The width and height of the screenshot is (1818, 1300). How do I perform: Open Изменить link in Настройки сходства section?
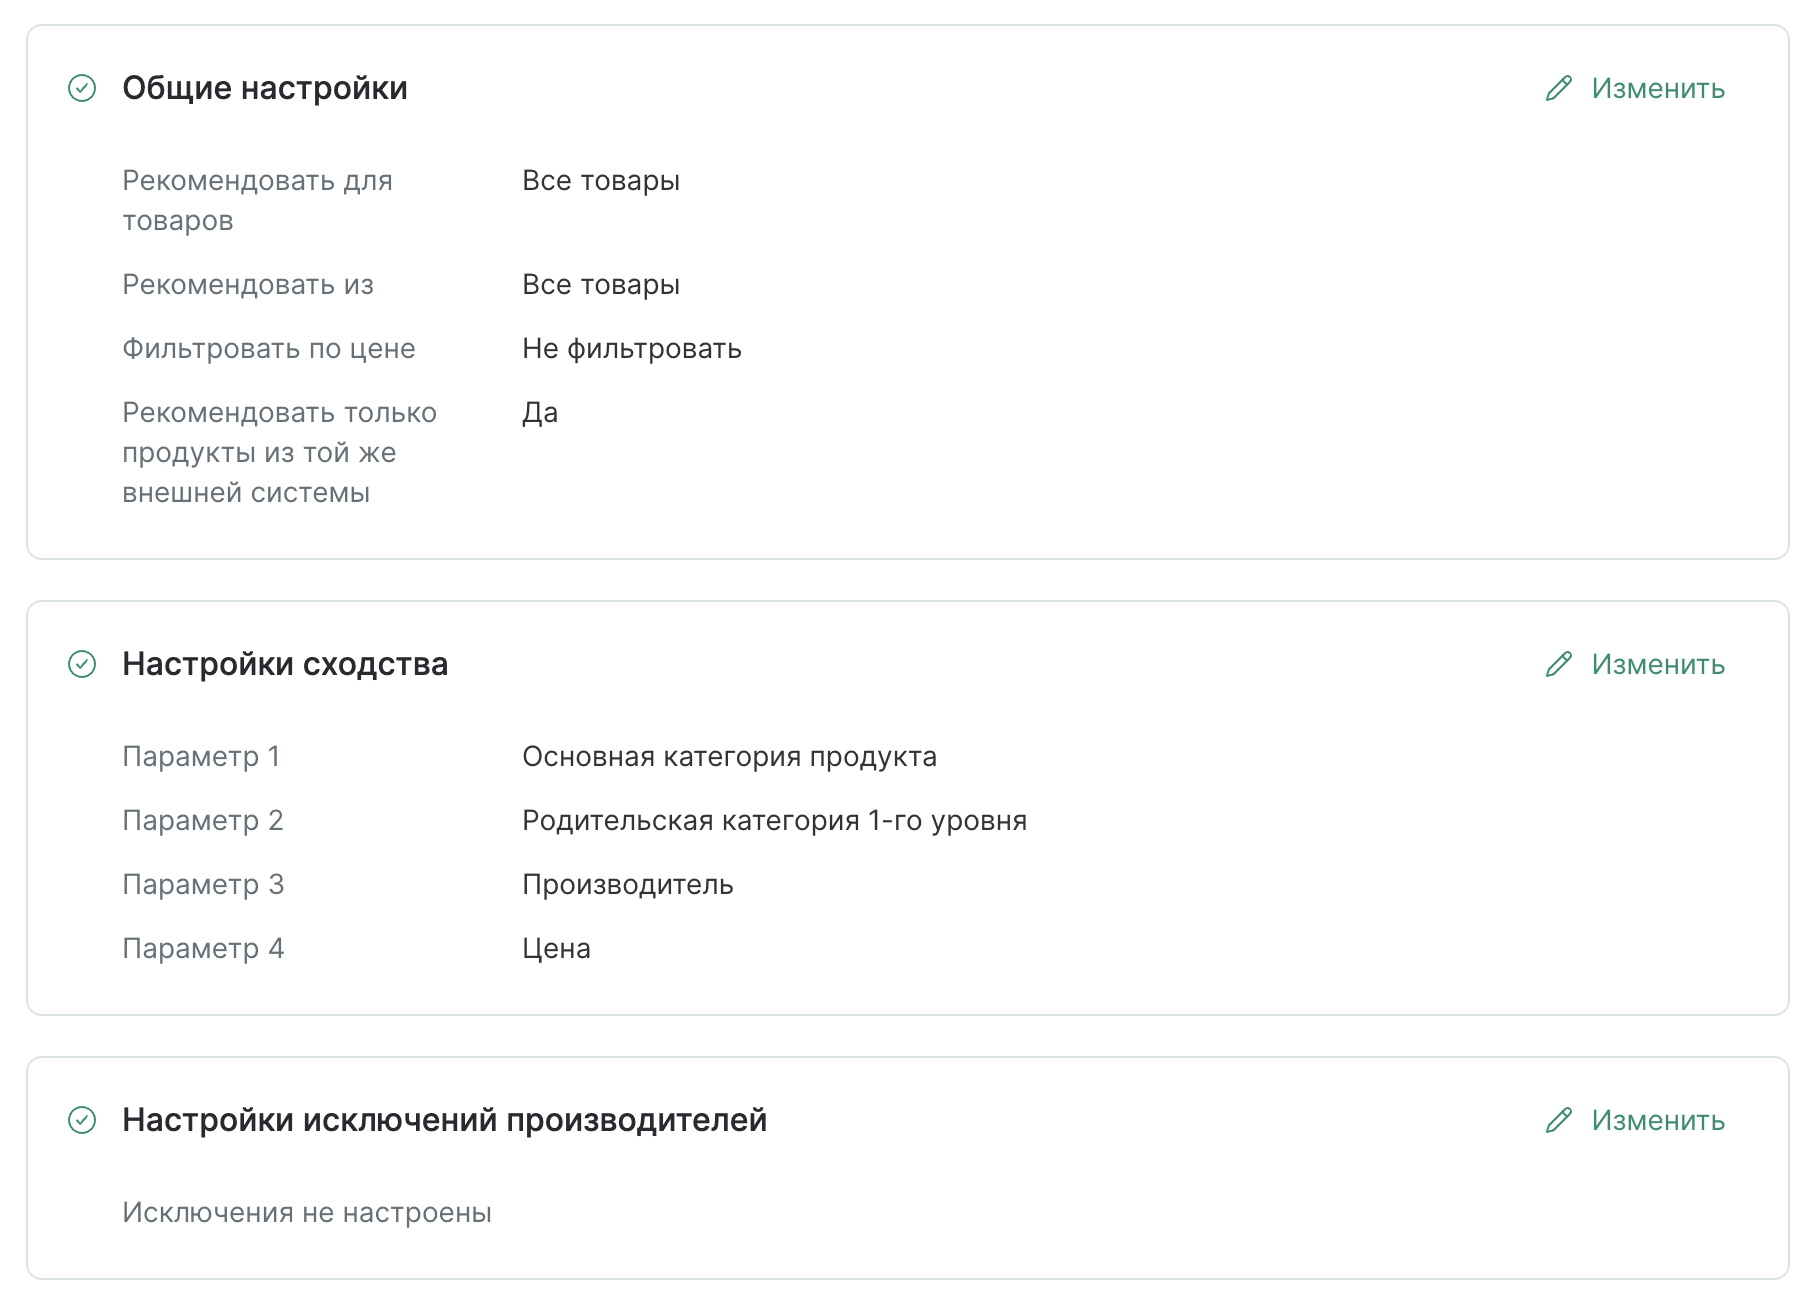(x=1657, y=663)
